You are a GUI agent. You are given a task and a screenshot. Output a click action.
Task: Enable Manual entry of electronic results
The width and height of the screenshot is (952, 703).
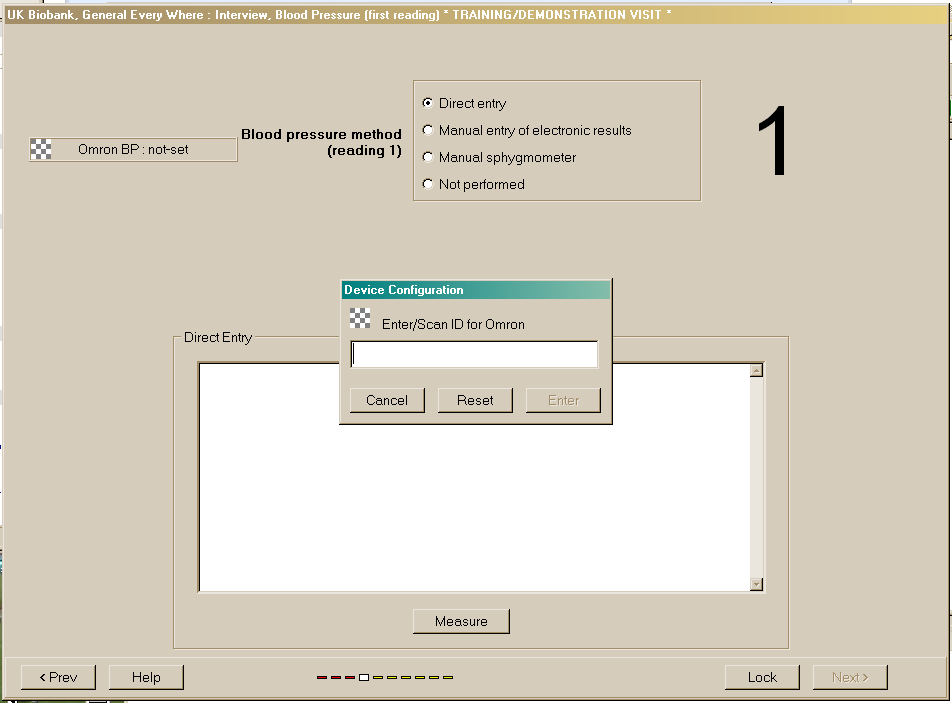(428, 130)
